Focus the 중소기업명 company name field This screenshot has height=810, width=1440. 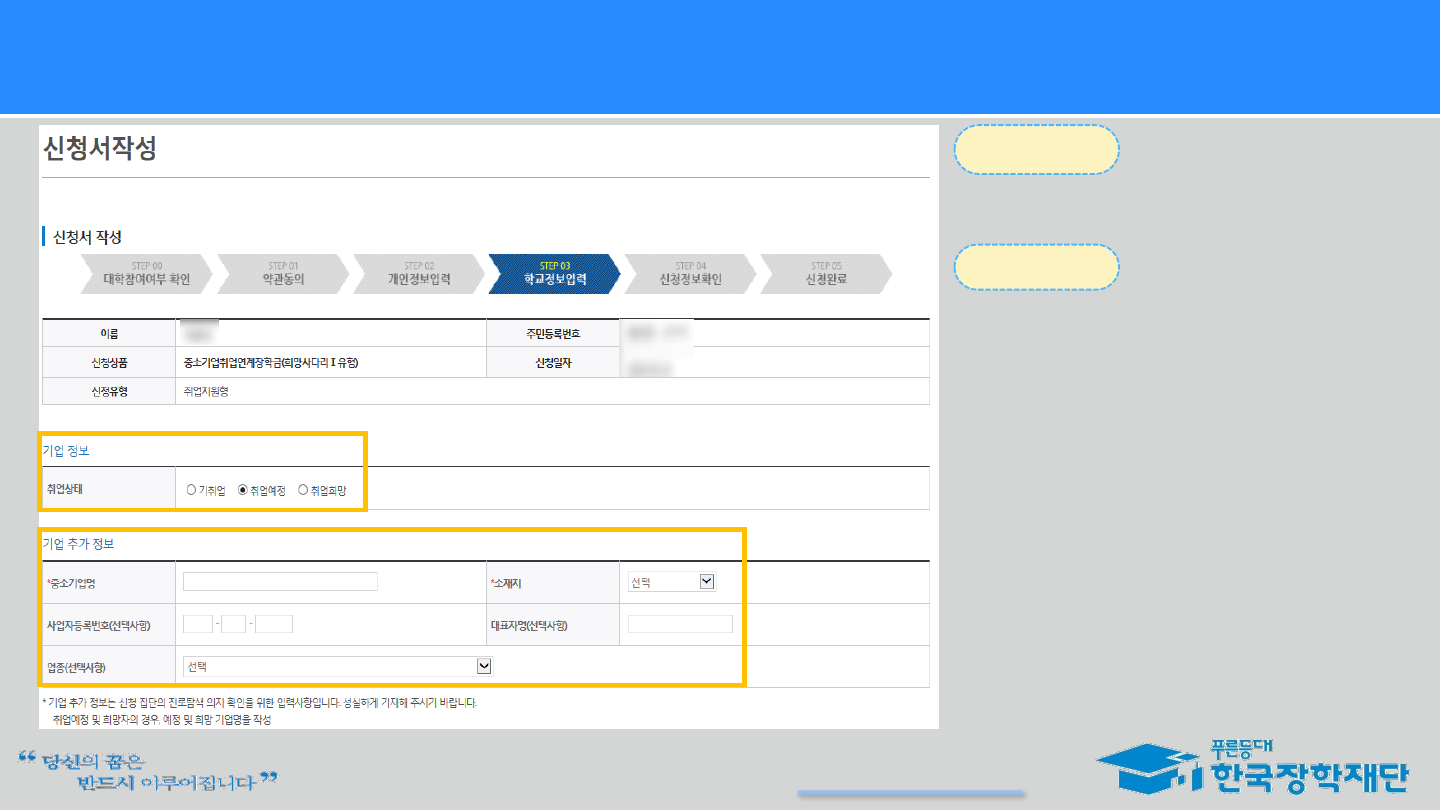[280, 582]
